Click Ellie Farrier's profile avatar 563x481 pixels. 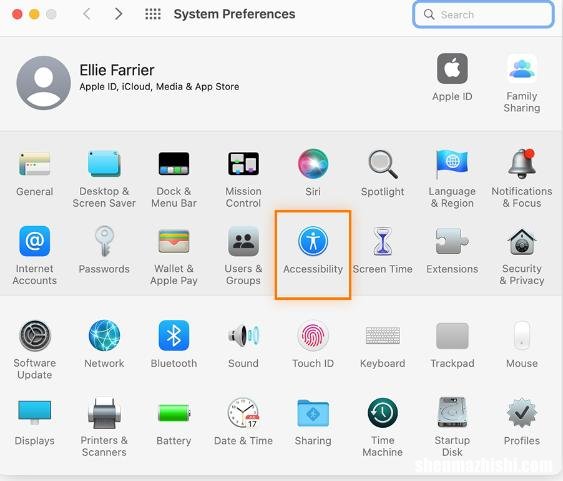43,83
